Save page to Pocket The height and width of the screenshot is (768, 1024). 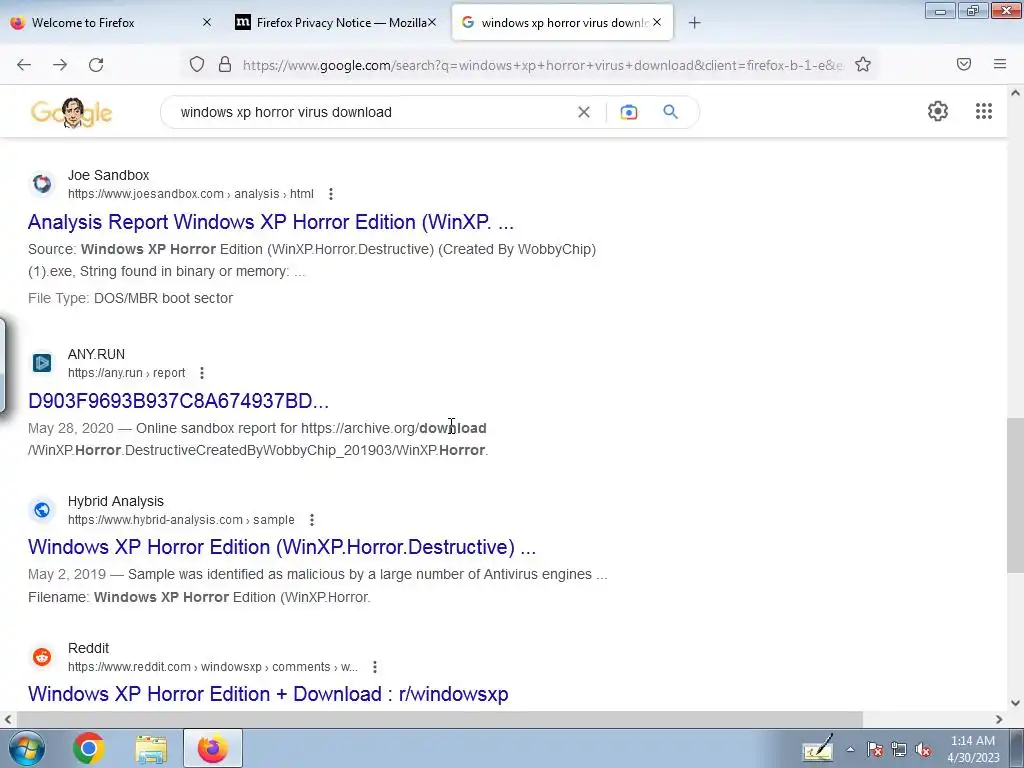(x=964, y=64)
